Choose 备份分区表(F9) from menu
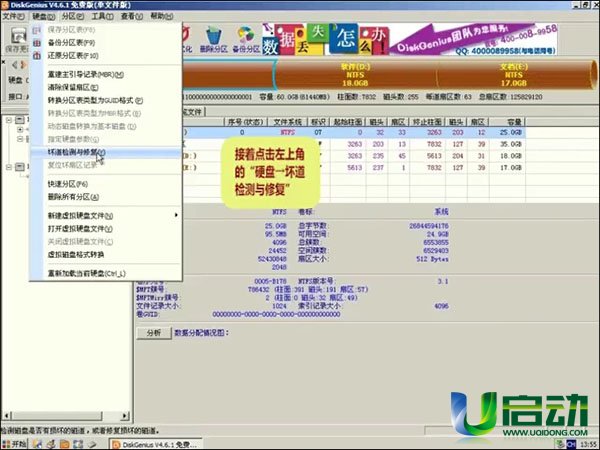Screen dimensions: 600x450 pos(106,43)
